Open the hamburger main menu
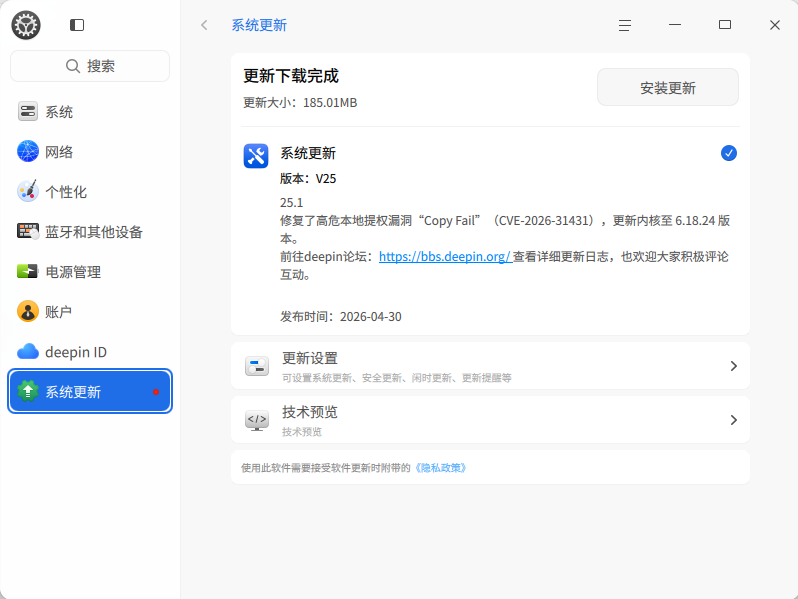Screen dimensions: 798x599 click(625, 25)
